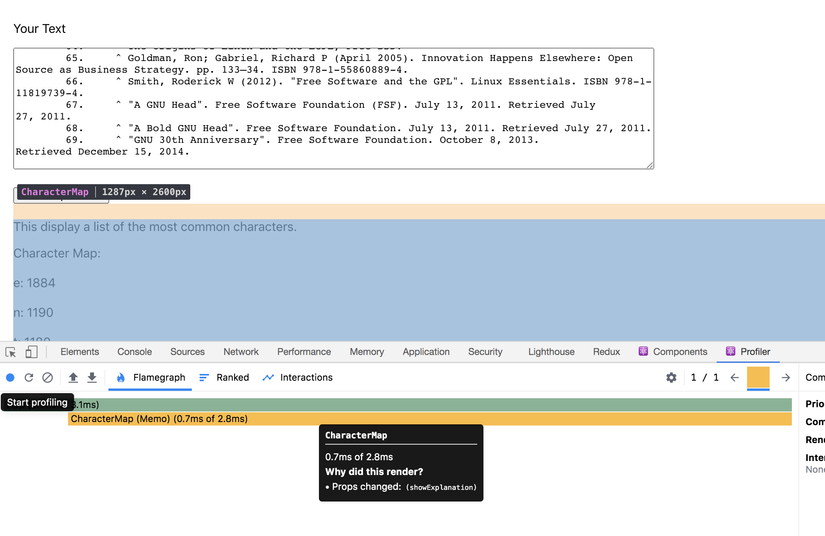Image resolution: width=825 pixels, height=536 pixels.
Task: Open the Console tab
Action: tap(135, 352)
